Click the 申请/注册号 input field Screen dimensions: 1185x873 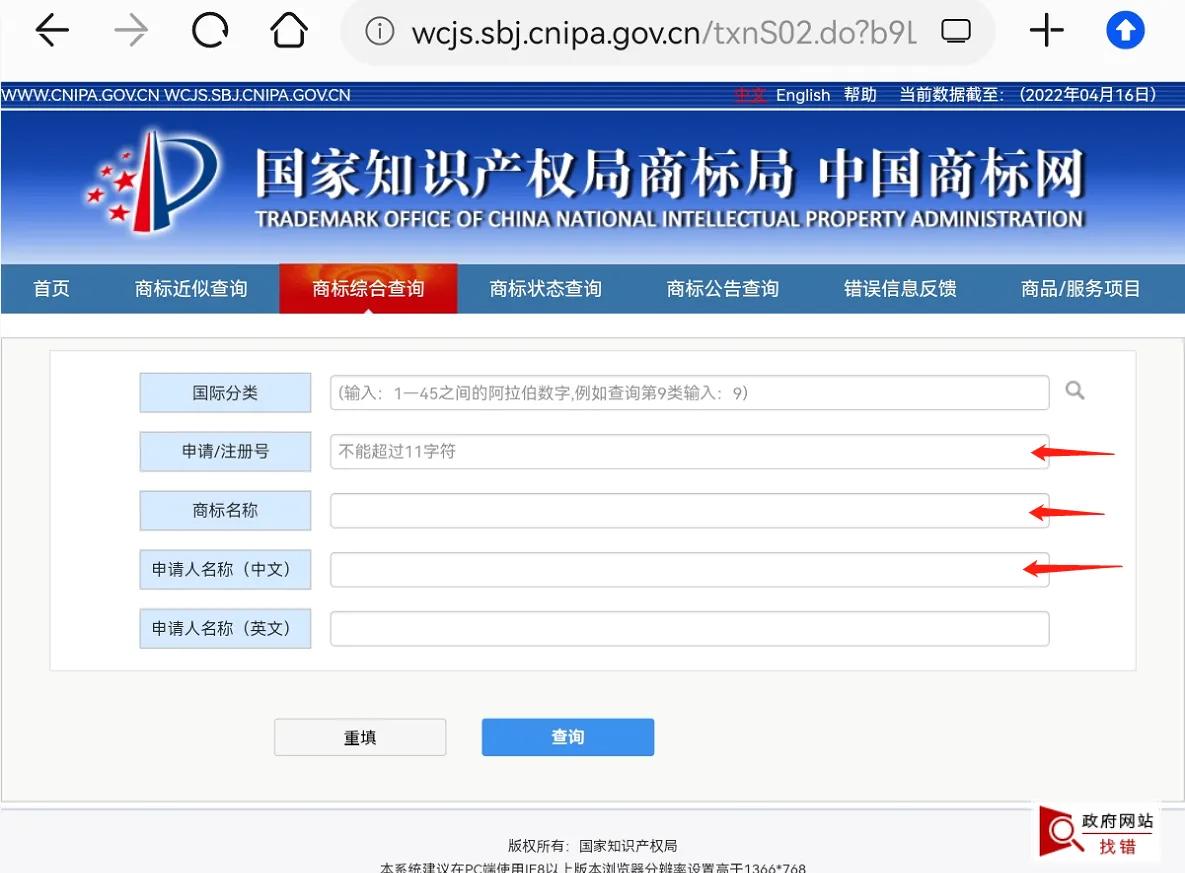coord(689,452)
